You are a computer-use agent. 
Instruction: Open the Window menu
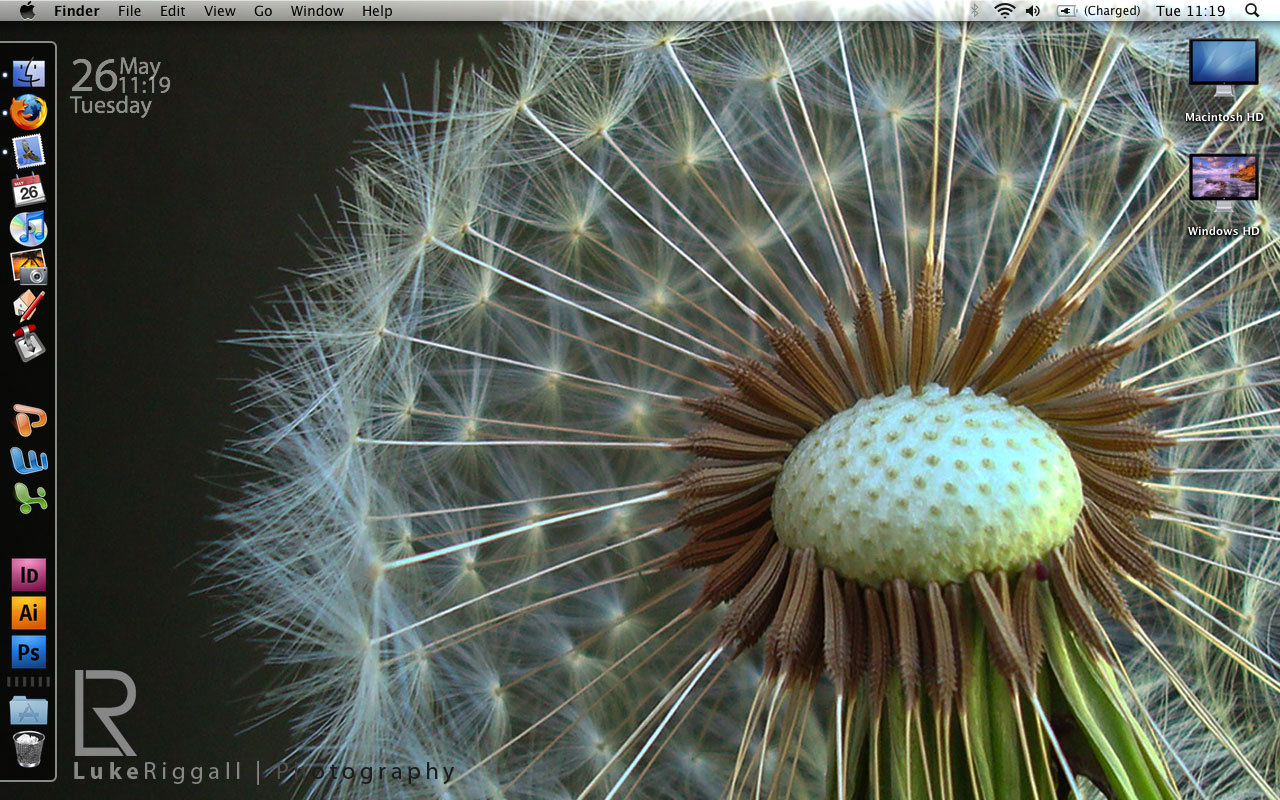tap(317, 11)
